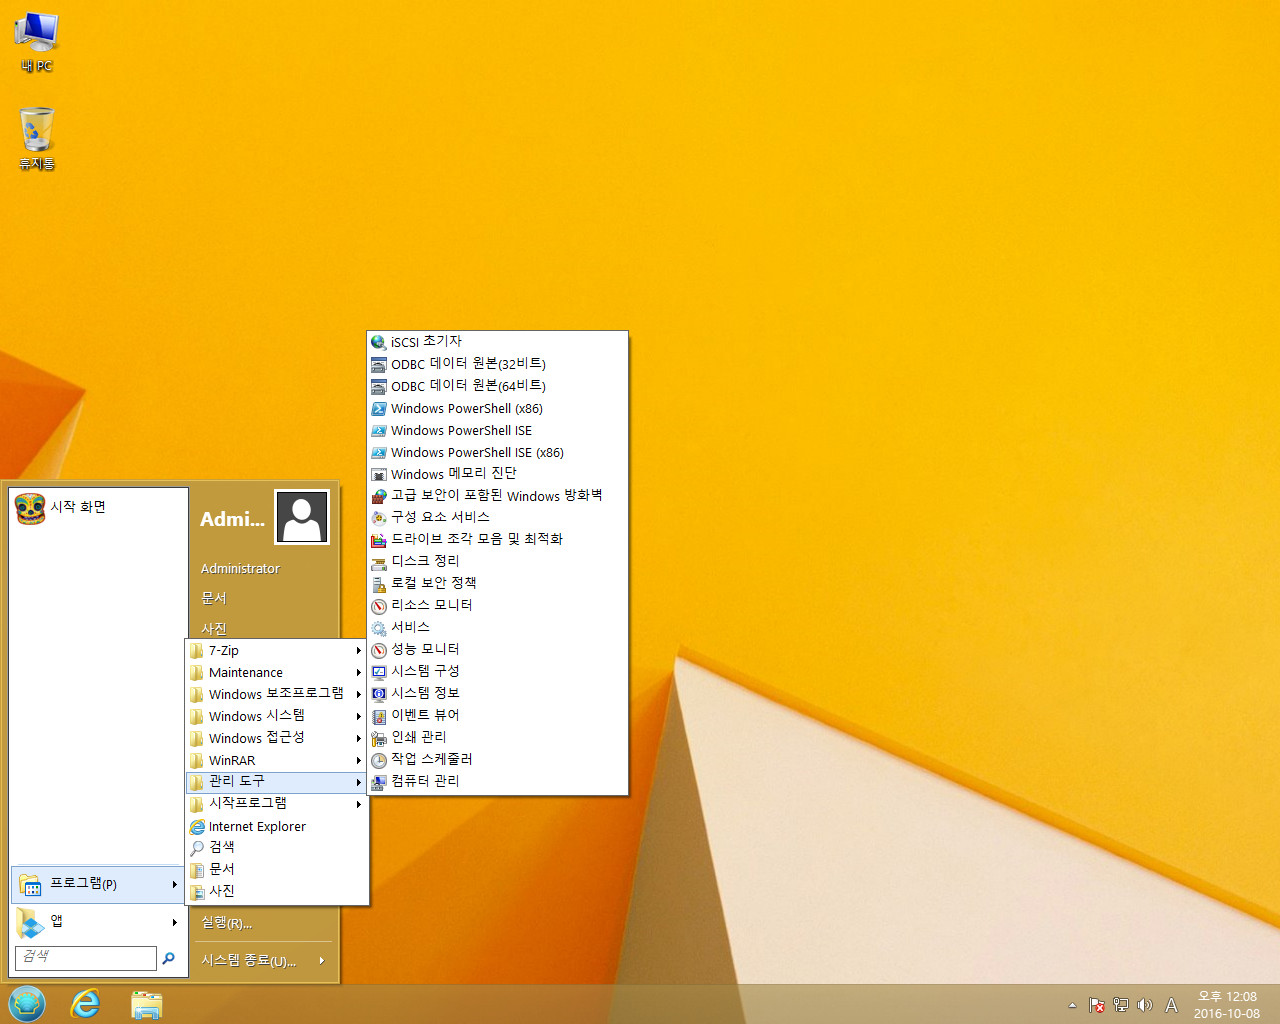
Task: Open 문서 link in right start menu column
Action: (x=214, y=598)
